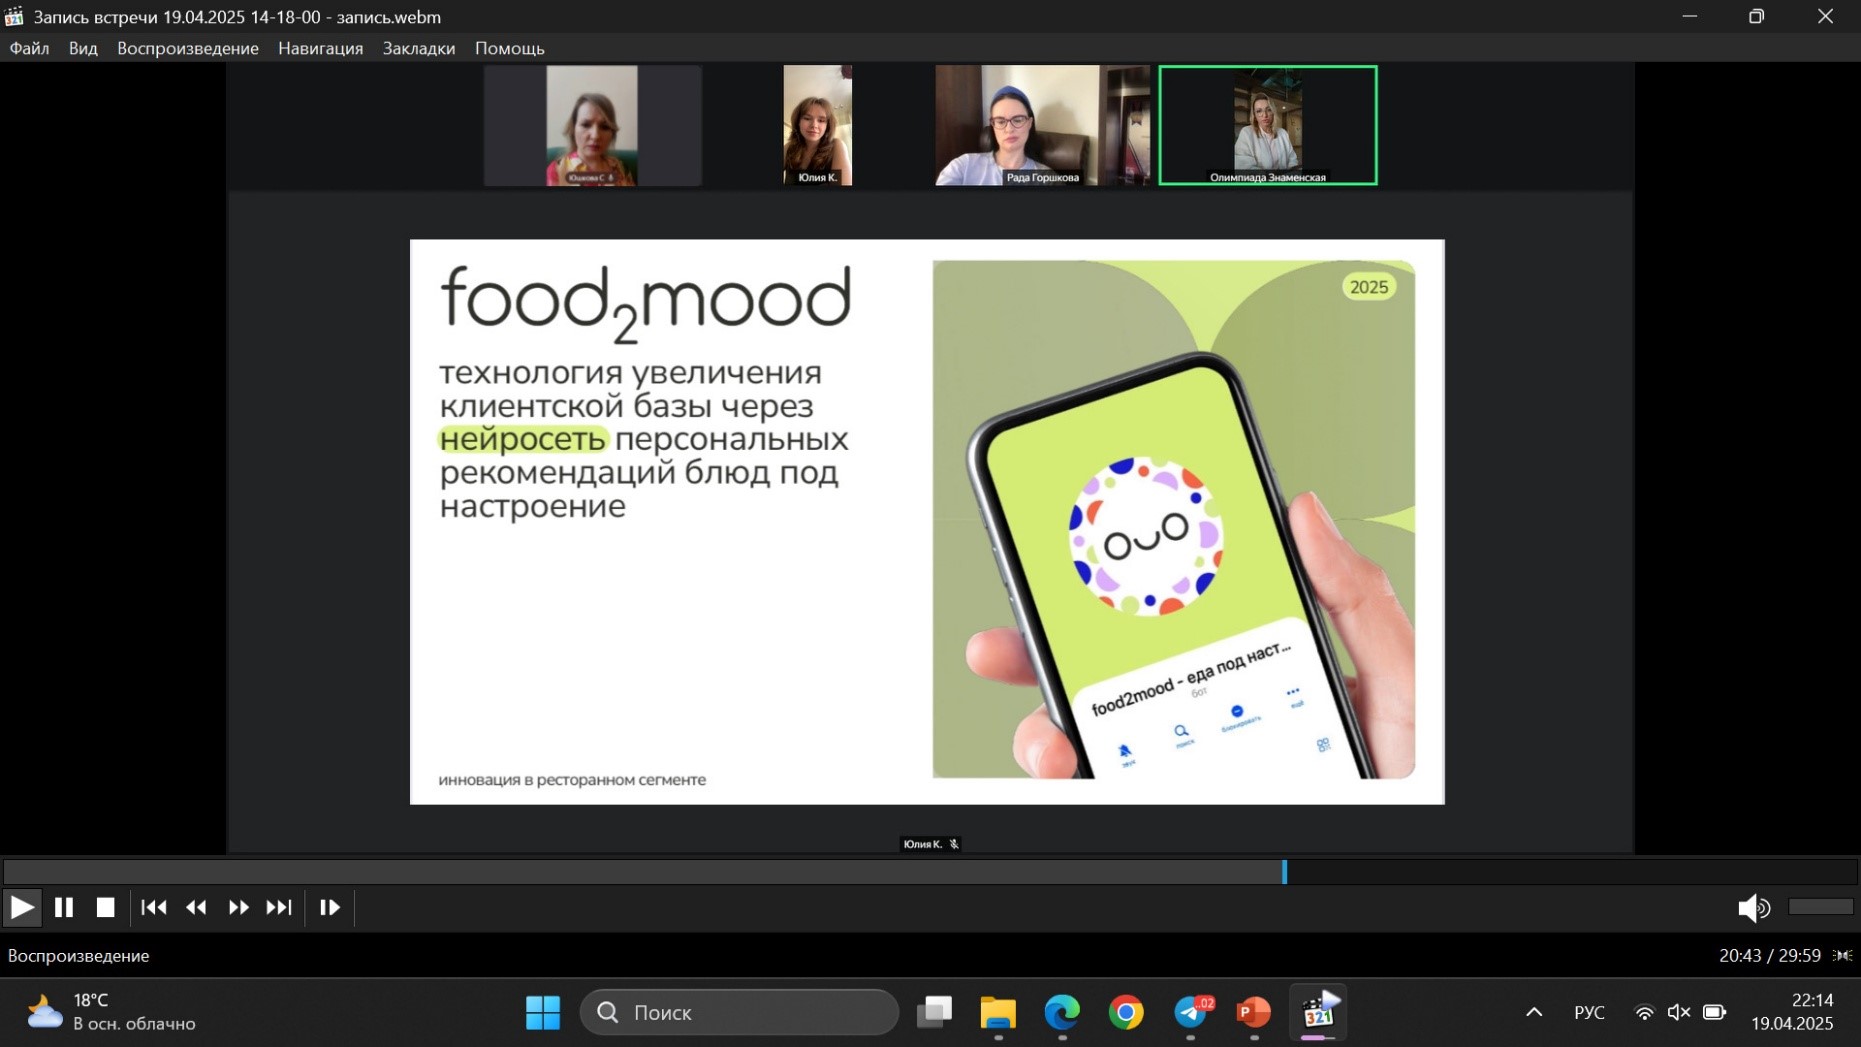Mute audio via speaker icon
The width and height of the screenshot is (1861, 1047).
point(1754,908)
